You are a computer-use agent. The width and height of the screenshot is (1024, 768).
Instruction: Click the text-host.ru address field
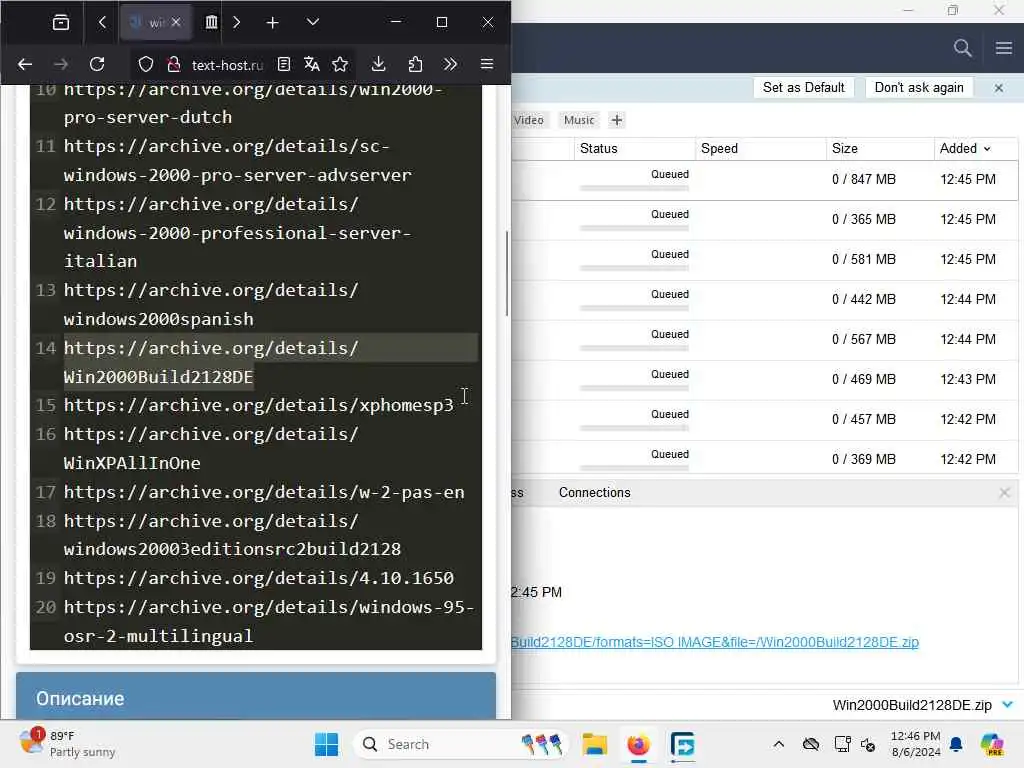(227, 65)
